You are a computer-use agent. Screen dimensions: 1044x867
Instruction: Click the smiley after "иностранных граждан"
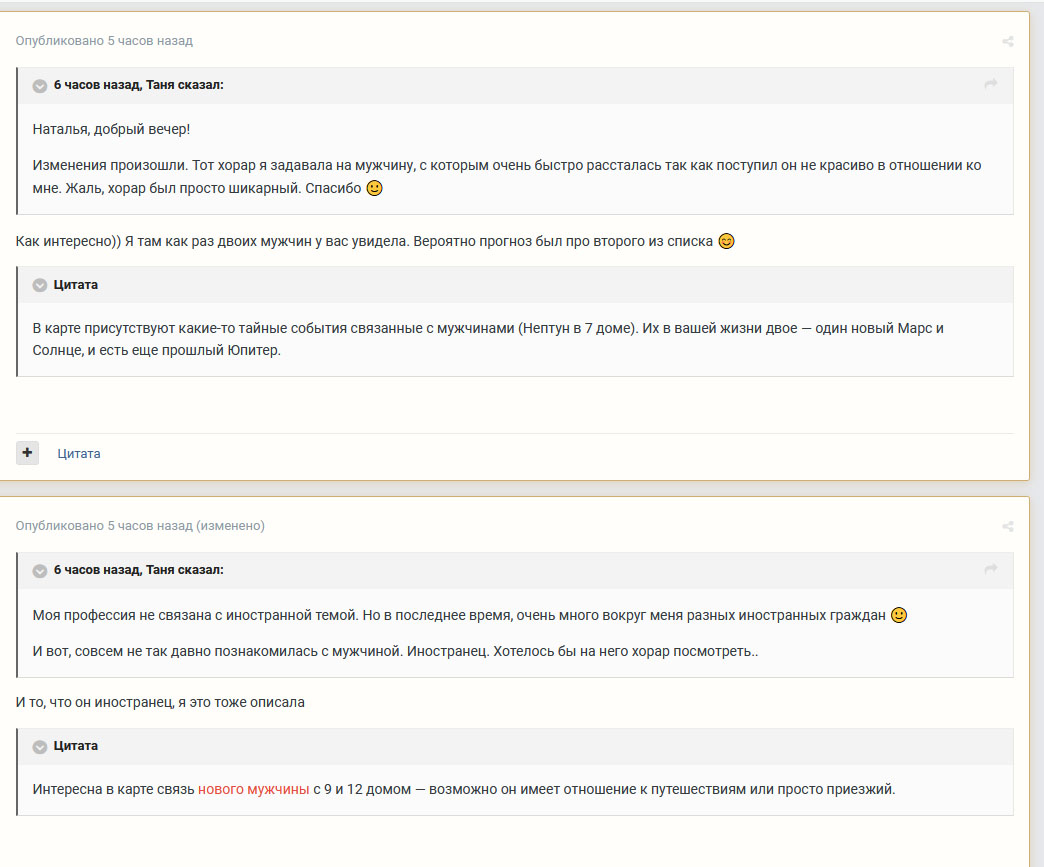(899, 615)
